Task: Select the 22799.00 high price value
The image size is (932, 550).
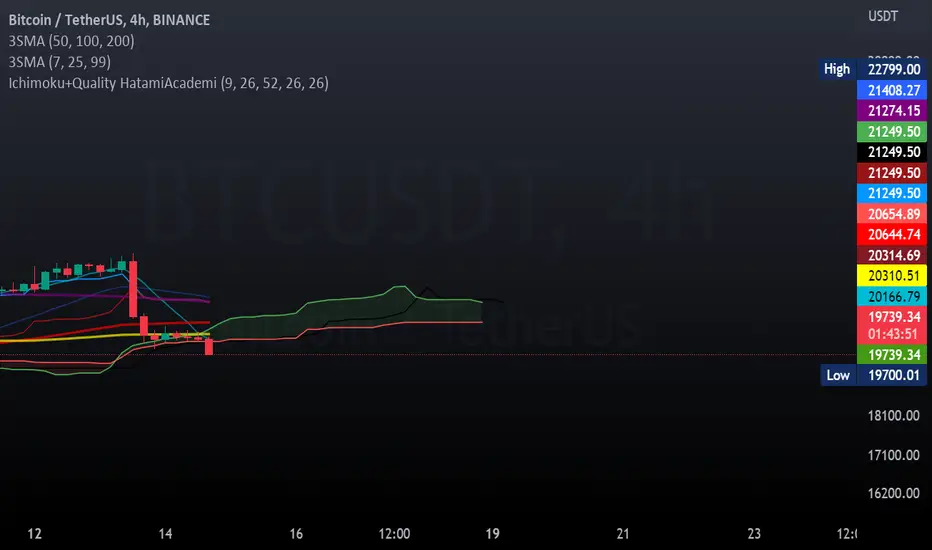Action: pyautogui.click(x=893, y=70)
